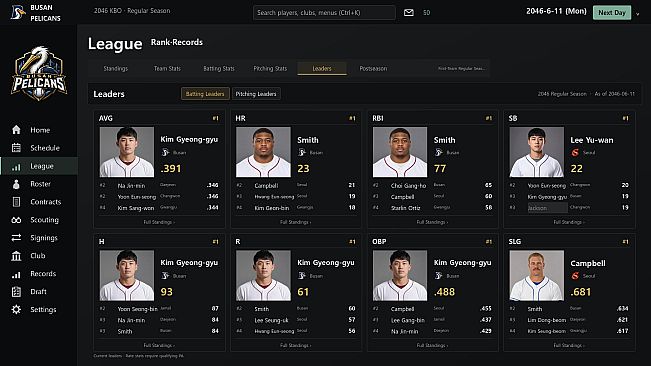Click Lee Yu-wan name in SB card
Image resolution: width=651 pixels, height=366 pixels.
592,140
